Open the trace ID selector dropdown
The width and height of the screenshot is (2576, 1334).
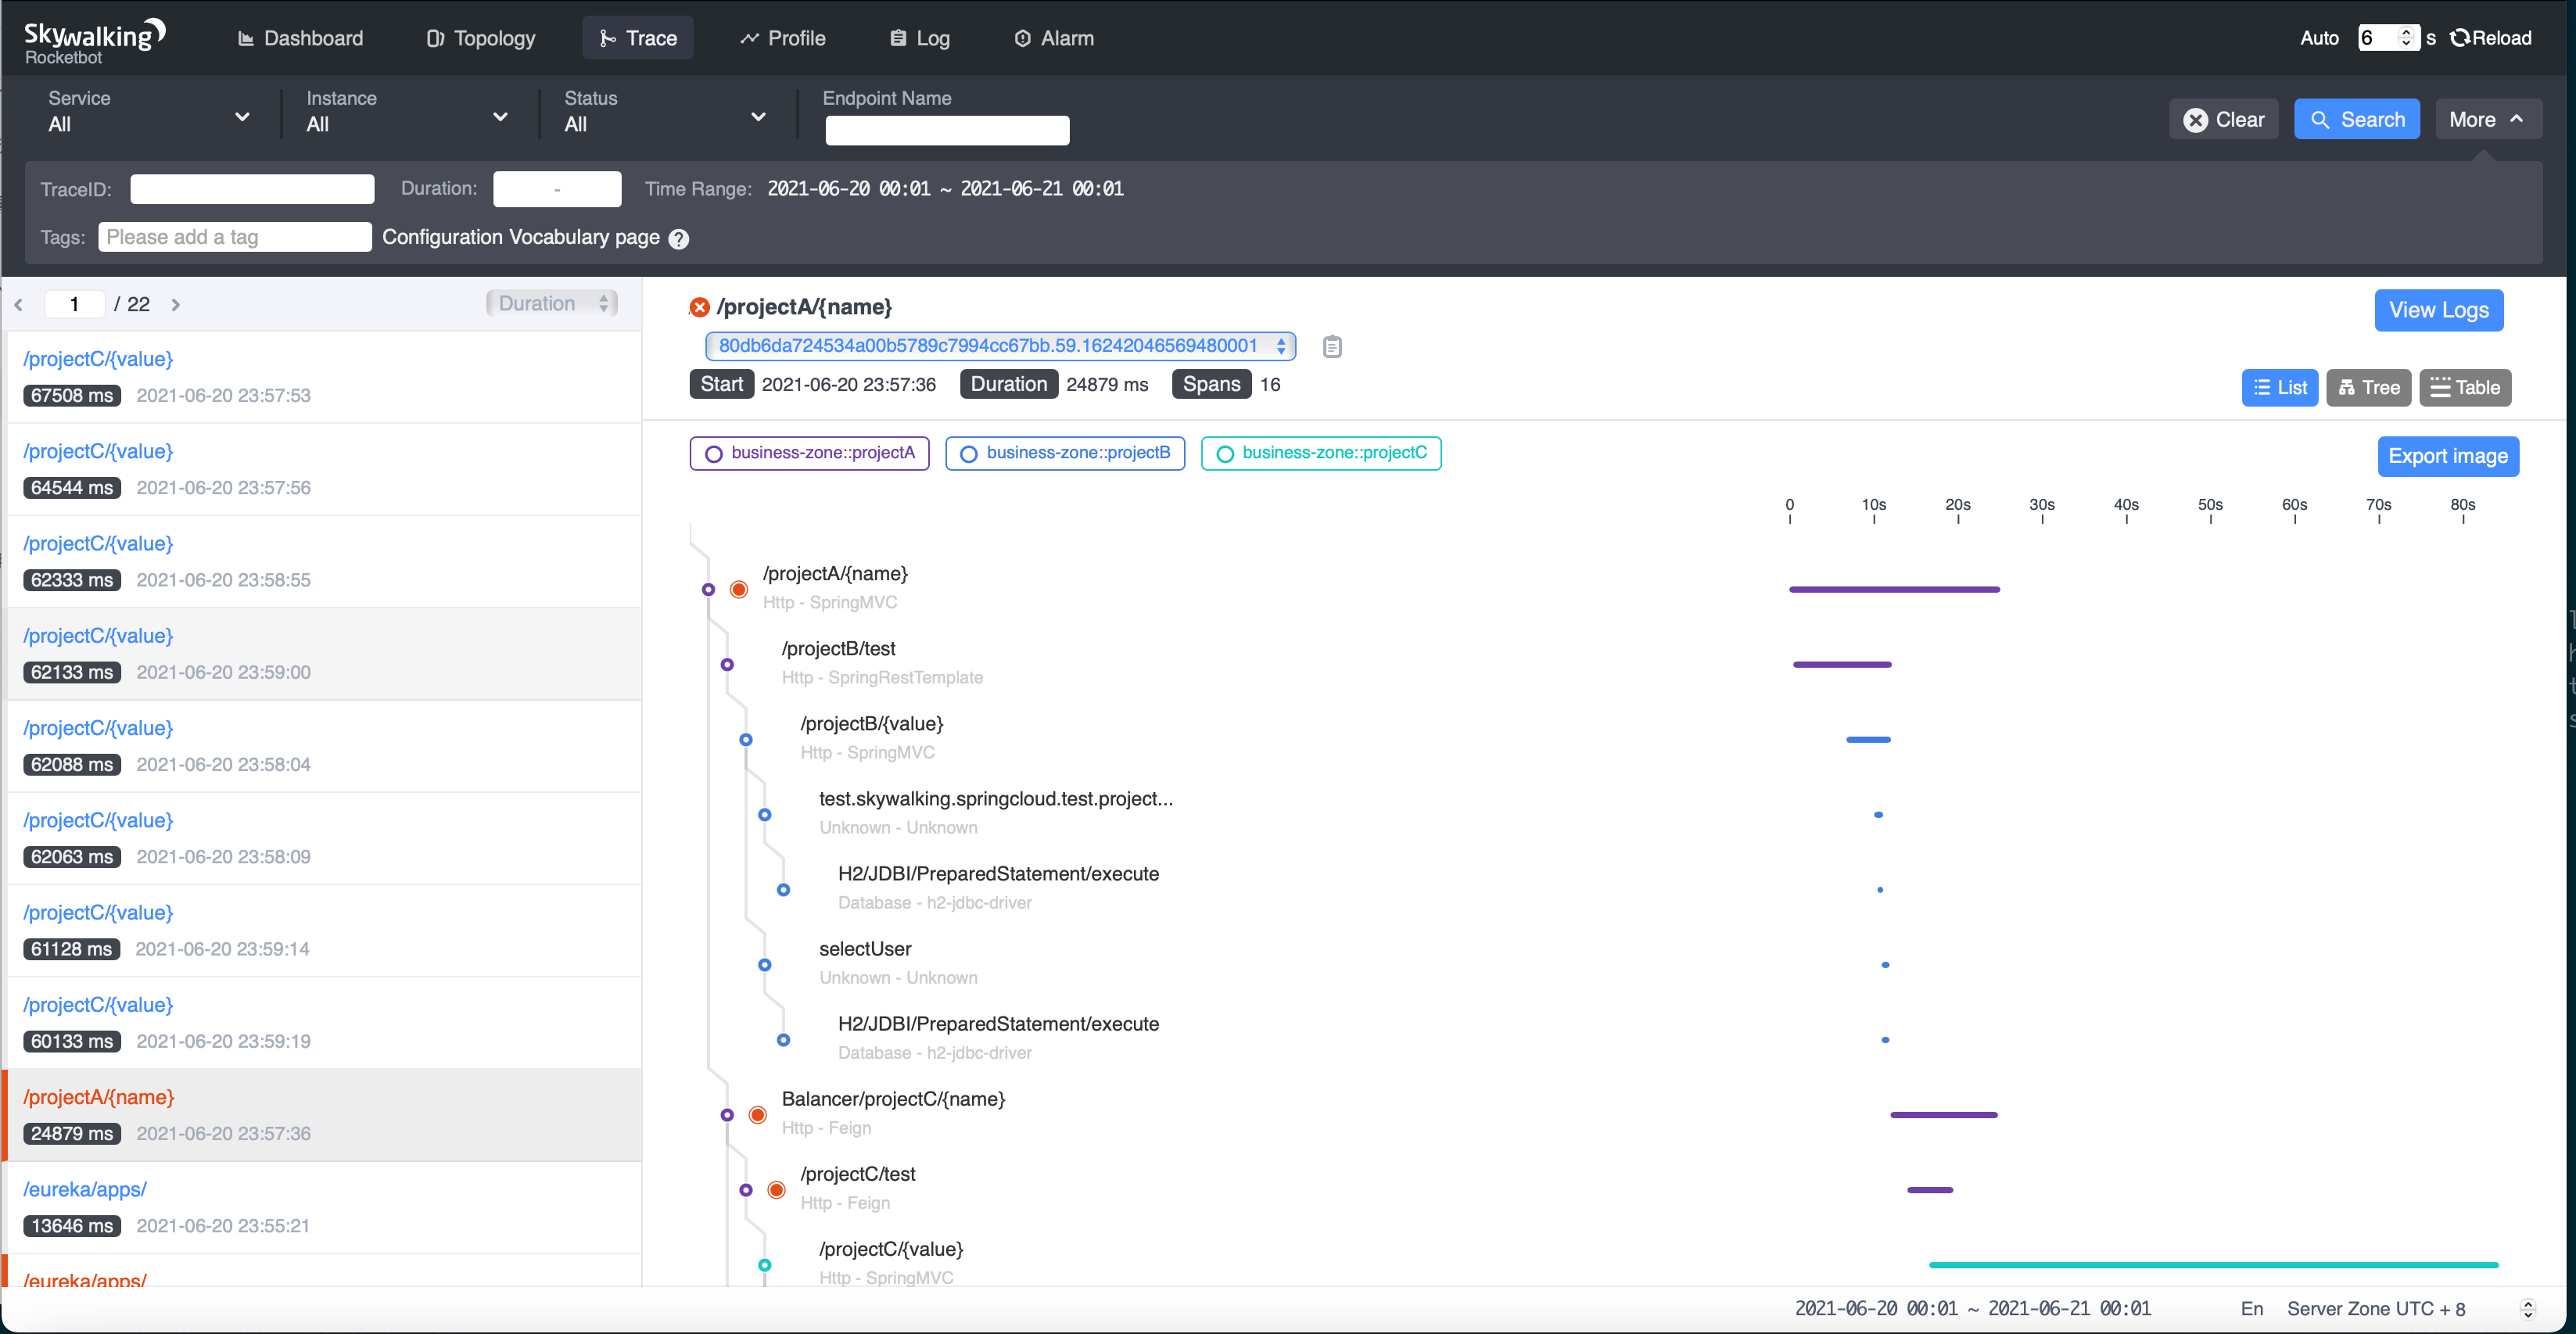1000,346
